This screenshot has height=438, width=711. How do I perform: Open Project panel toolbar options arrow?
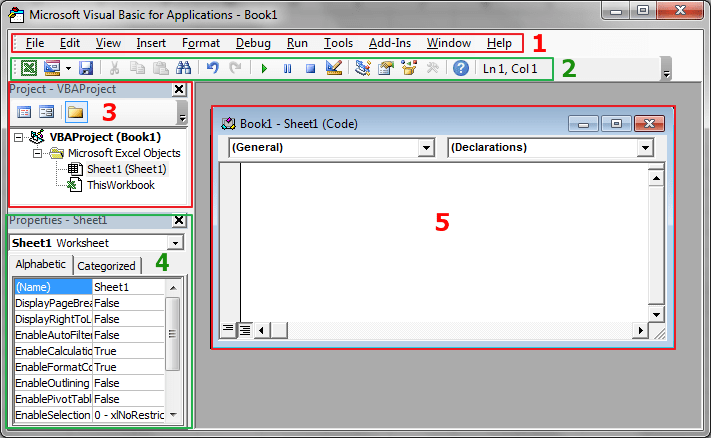pos(182,112)
